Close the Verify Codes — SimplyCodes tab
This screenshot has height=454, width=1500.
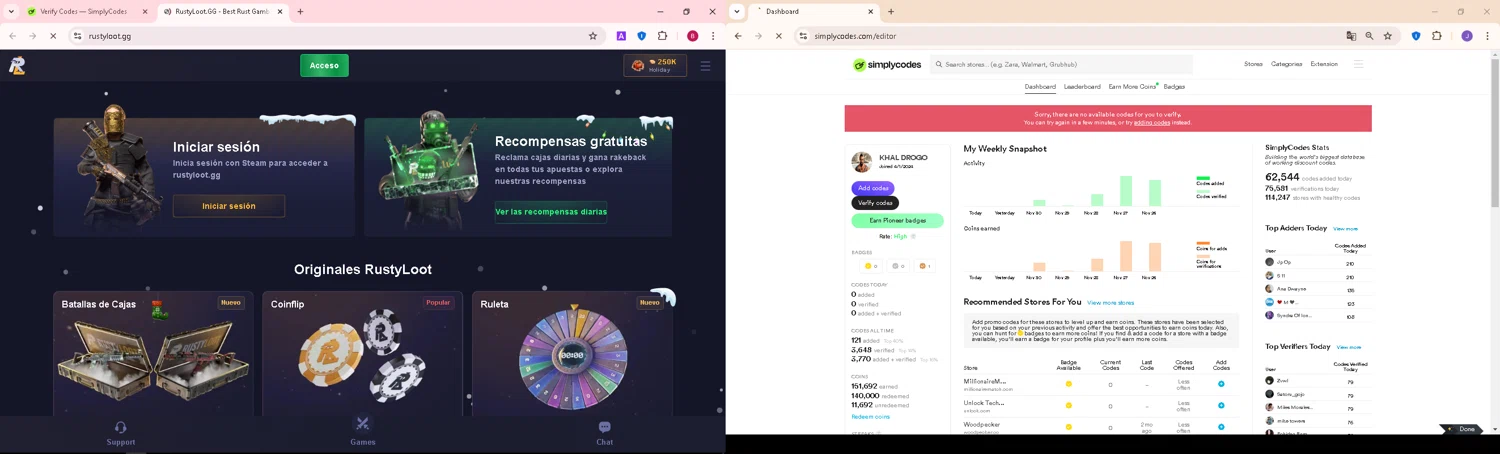(144, 12)
